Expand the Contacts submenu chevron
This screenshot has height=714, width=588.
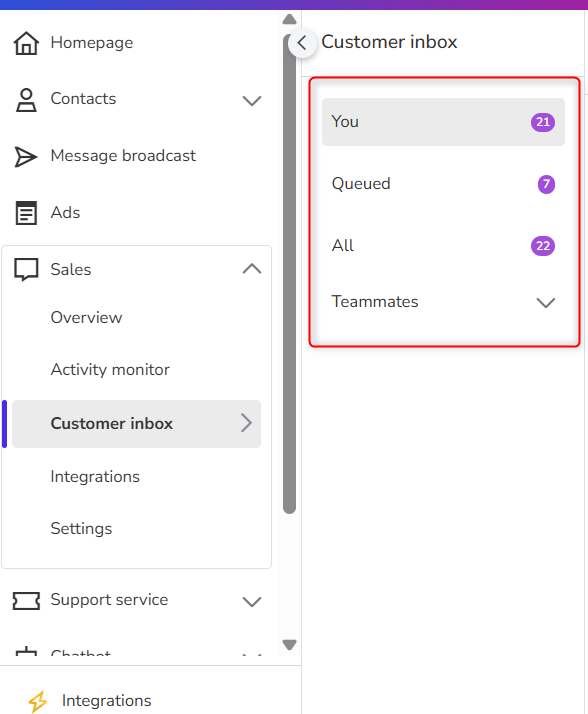pyautogui.click(x=252, y=100)
